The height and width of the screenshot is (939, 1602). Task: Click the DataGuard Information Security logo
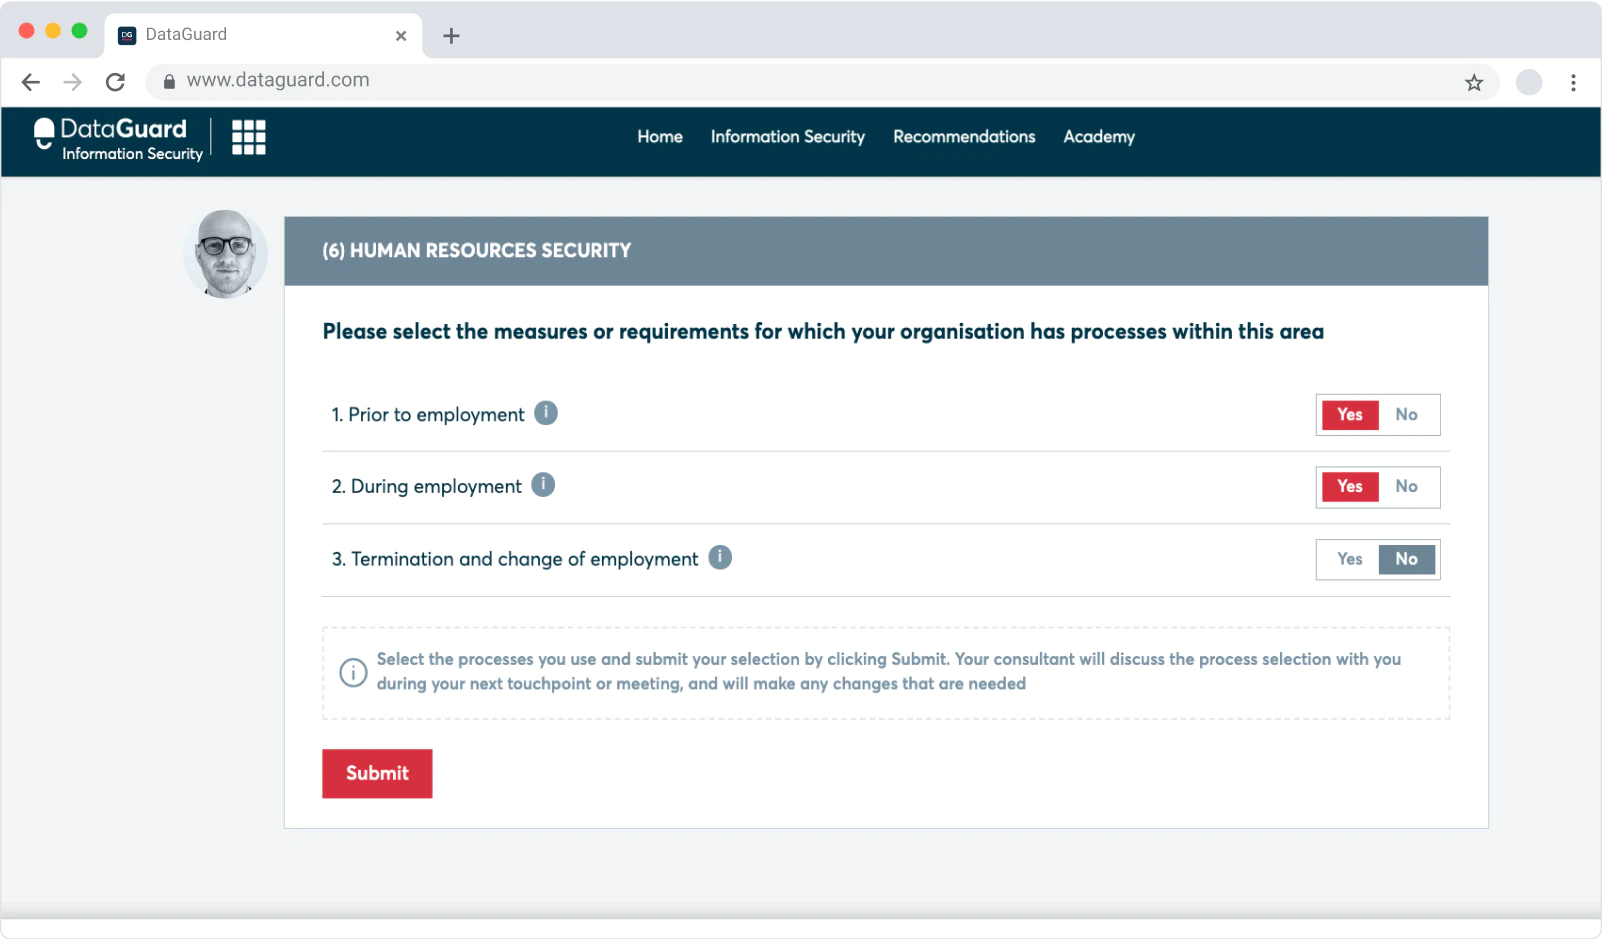tap(118, 139)
